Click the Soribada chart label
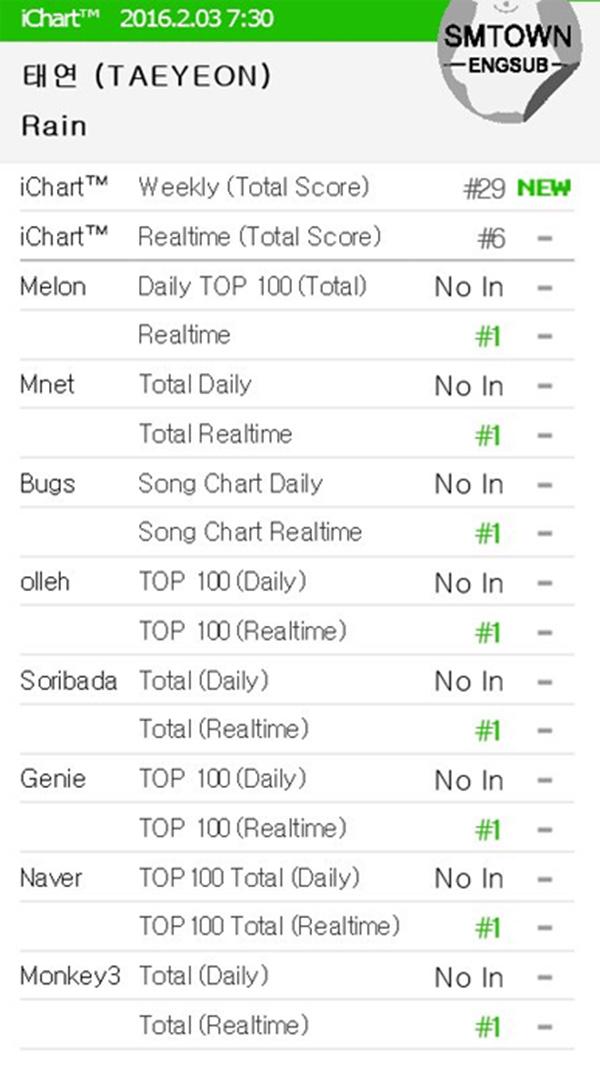The height and width of the screenshot is (1065, 600). 68,681
